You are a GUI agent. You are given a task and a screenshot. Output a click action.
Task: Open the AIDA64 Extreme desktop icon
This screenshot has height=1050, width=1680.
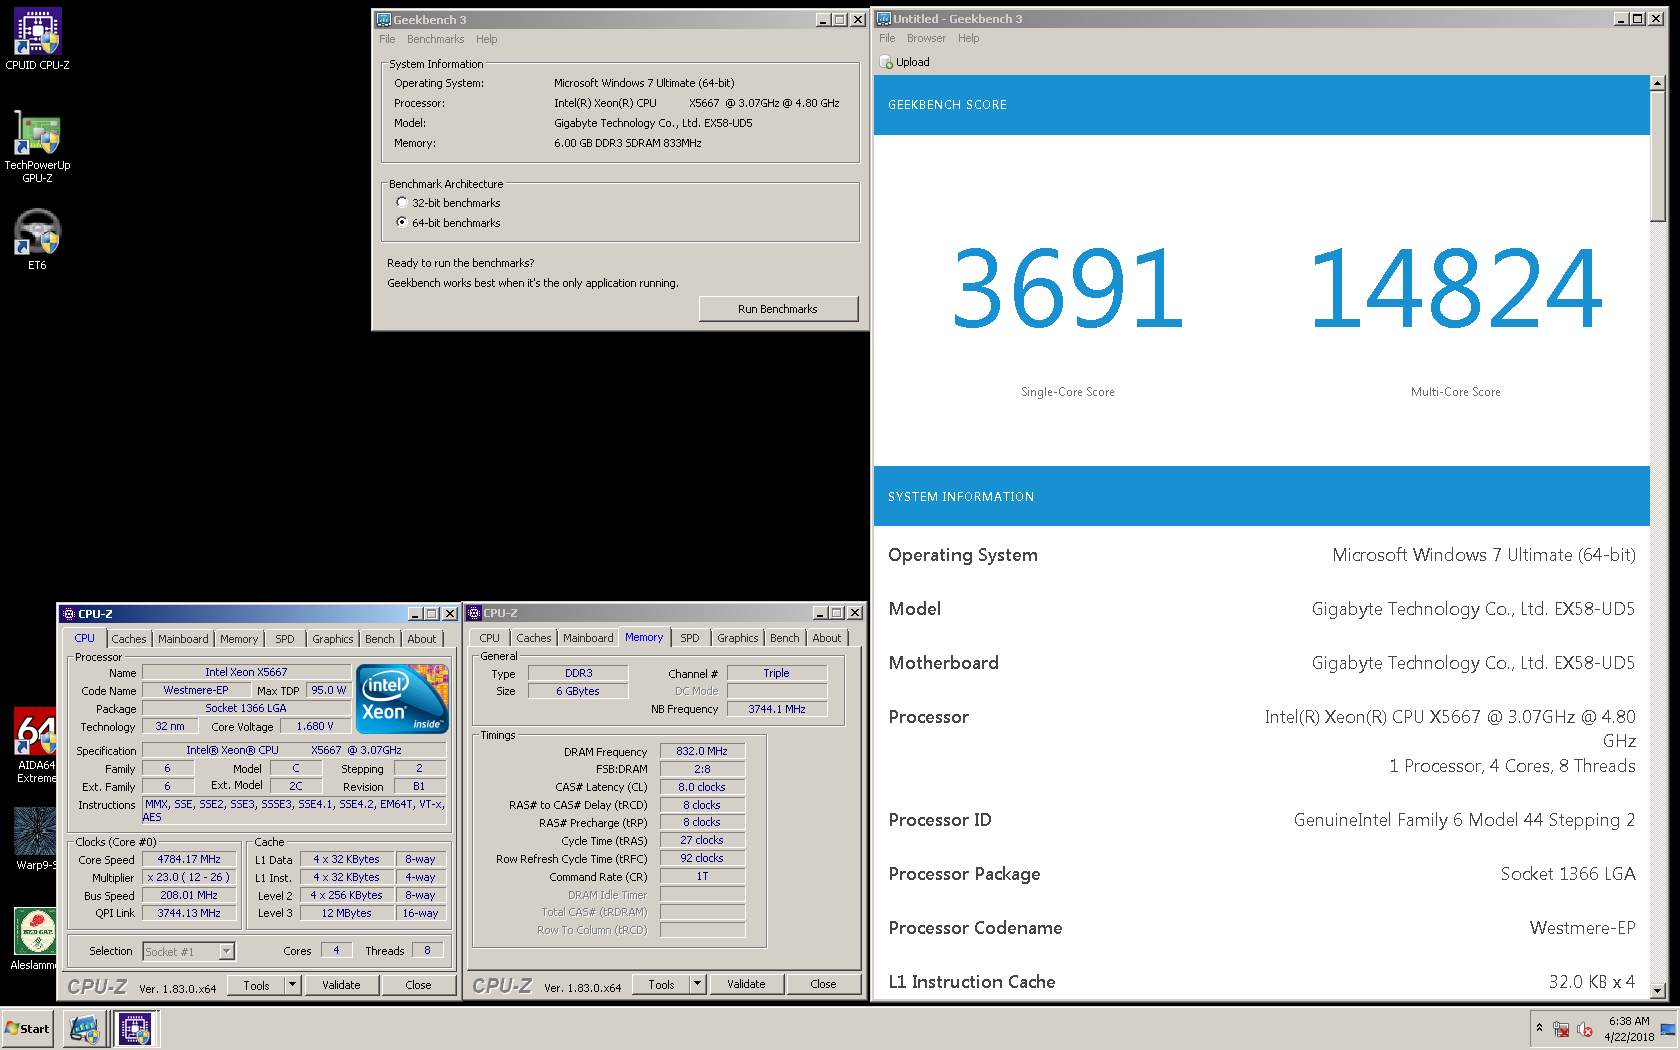pos(35,745)
